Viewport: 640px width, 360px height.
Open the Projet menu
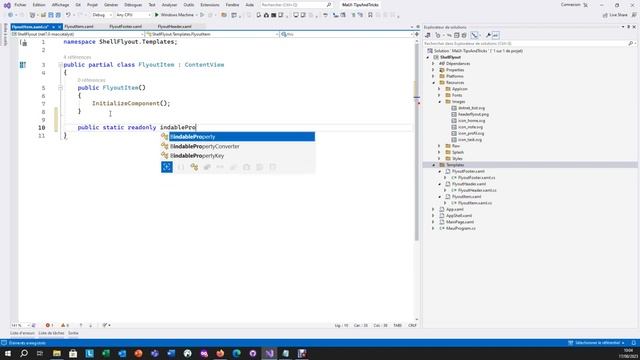click(x=92, y=5)
